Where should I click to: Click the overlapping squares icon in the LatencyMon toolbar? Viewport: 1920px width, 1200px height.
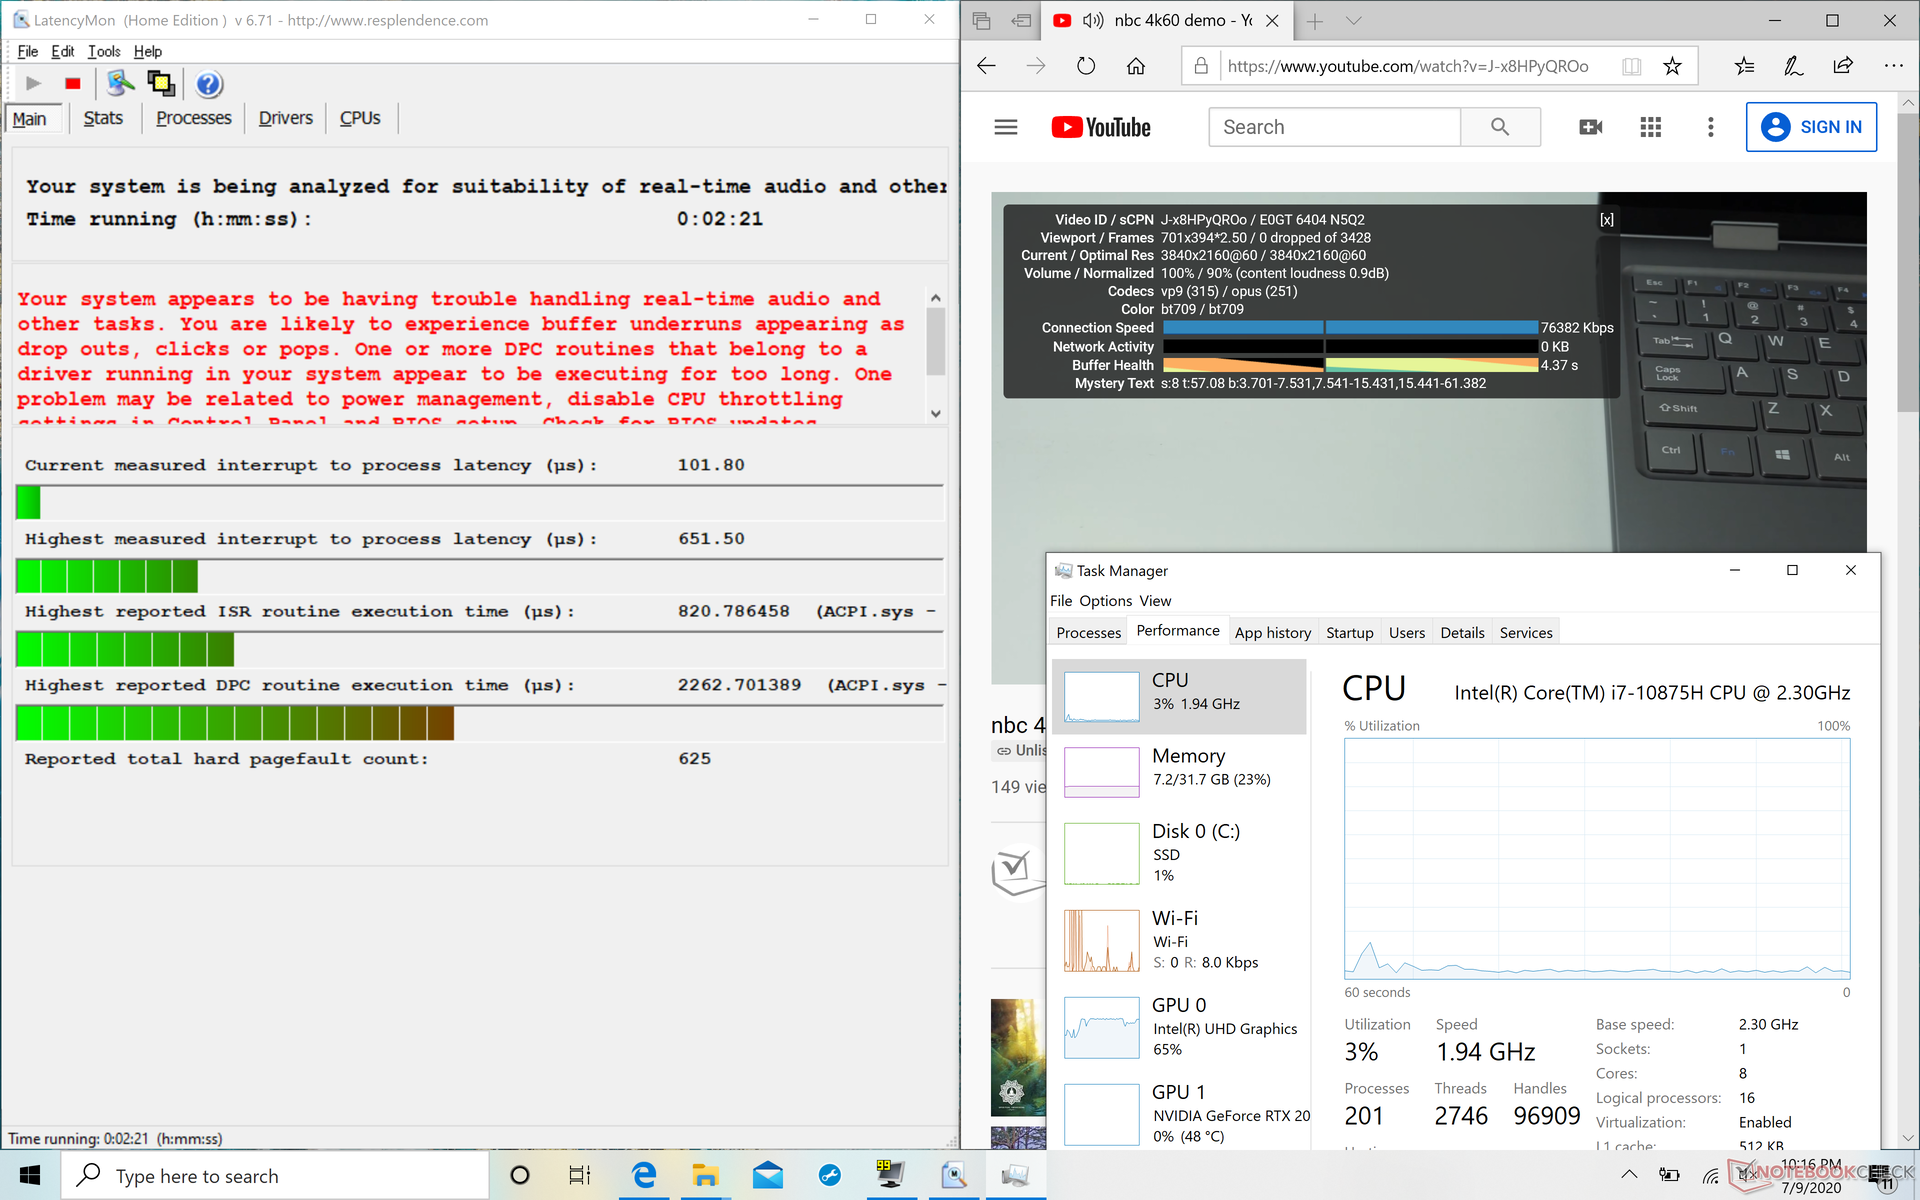(x=160, y=84)
